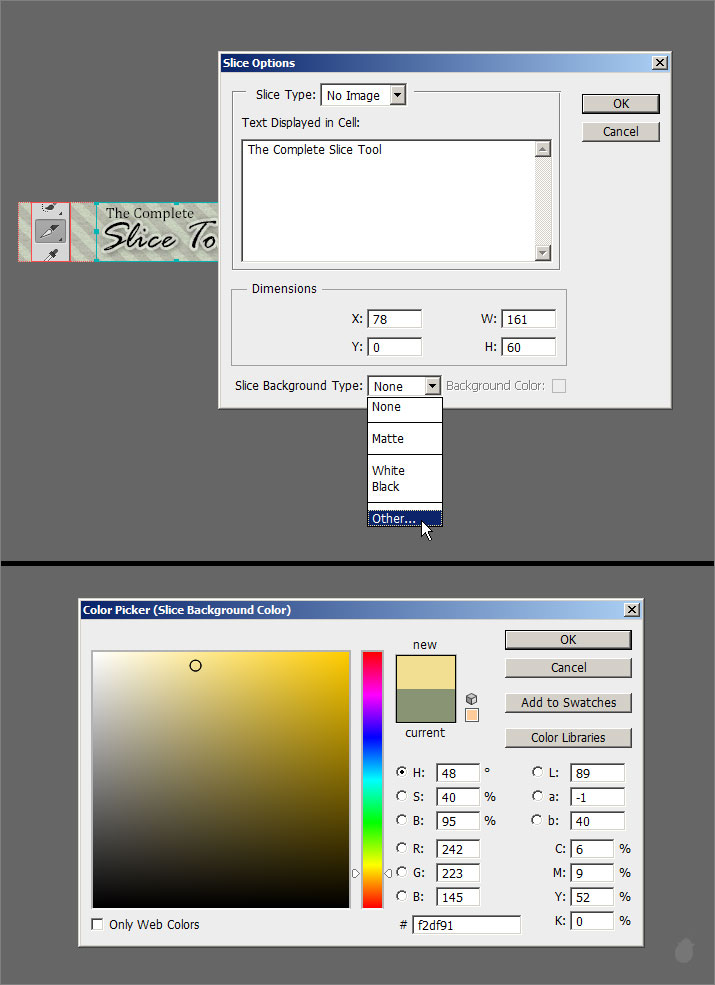This screenshot has height=985, width=715.
Task: Click Add to Swatches button
Action: point(568,703)
